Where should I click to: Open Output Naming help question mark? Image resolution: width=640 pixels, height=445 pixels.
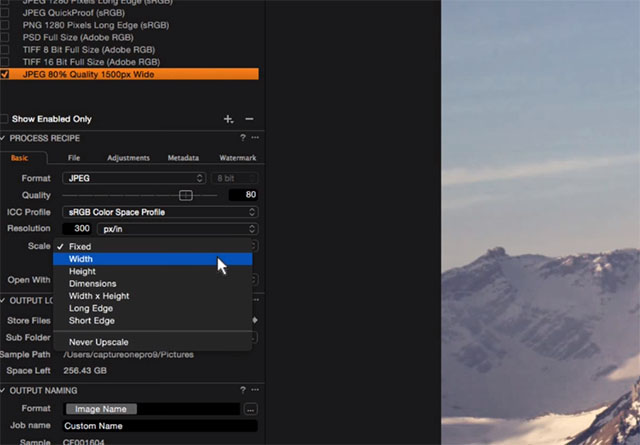coord(243,390)
